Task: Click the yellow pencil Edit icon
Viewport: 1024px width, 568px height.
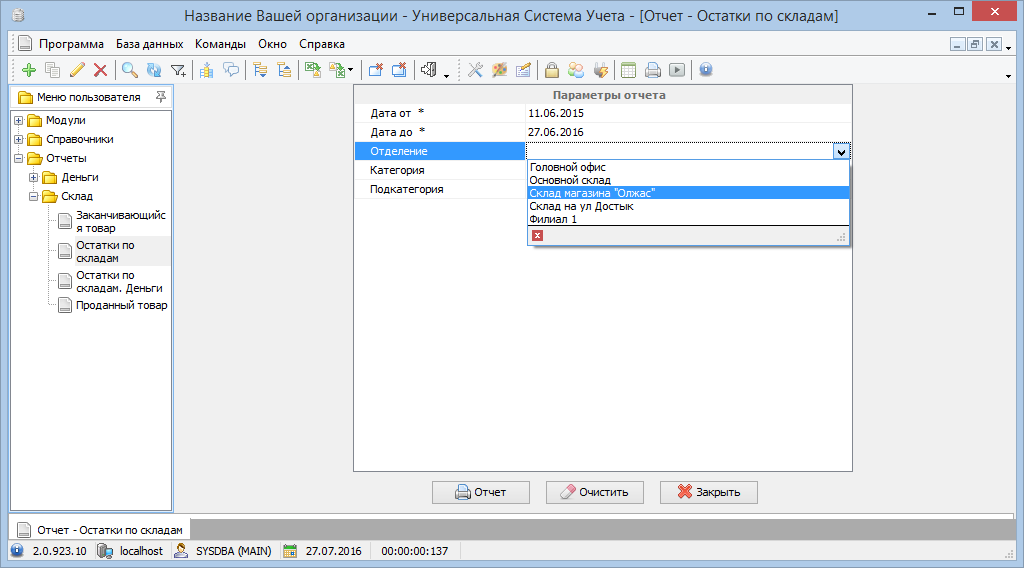Action: 77,70
